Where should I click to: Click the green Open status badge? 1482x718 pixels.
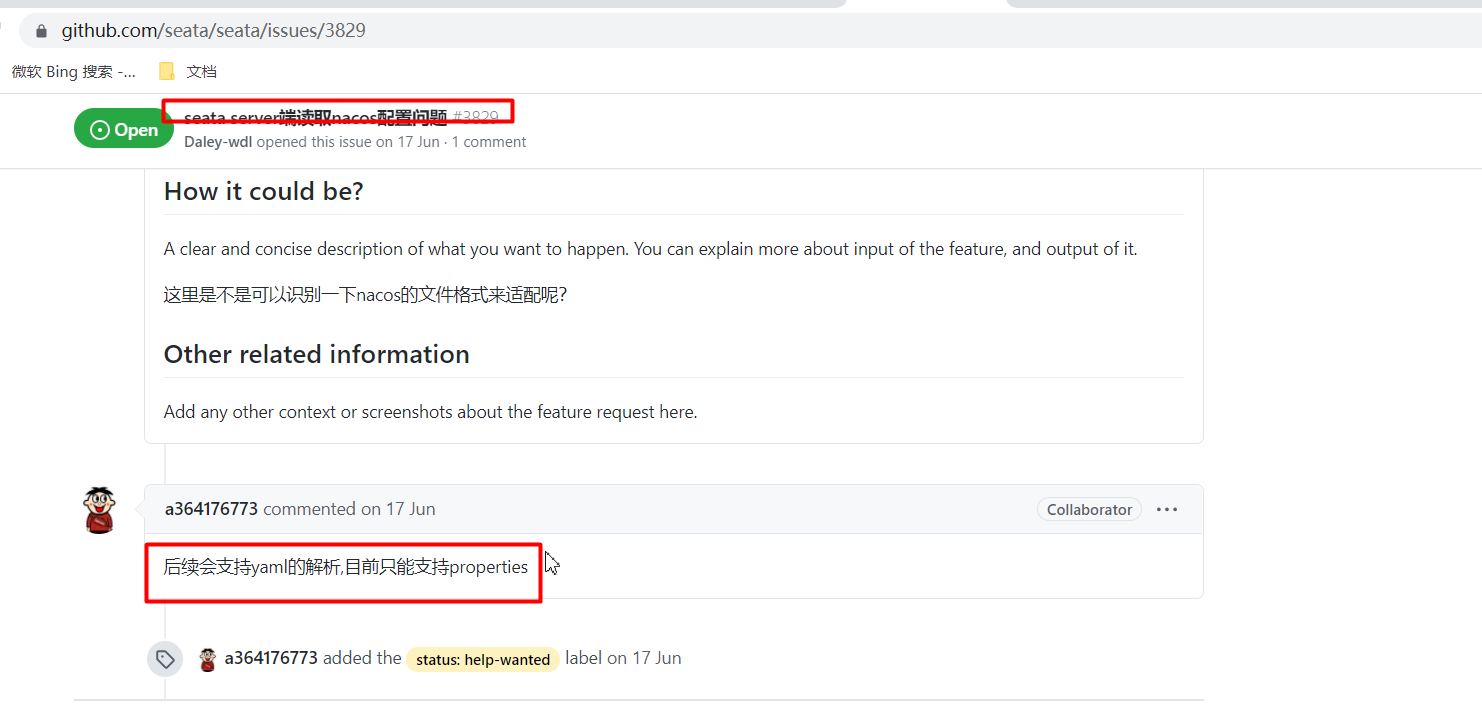tap(124, 129)
